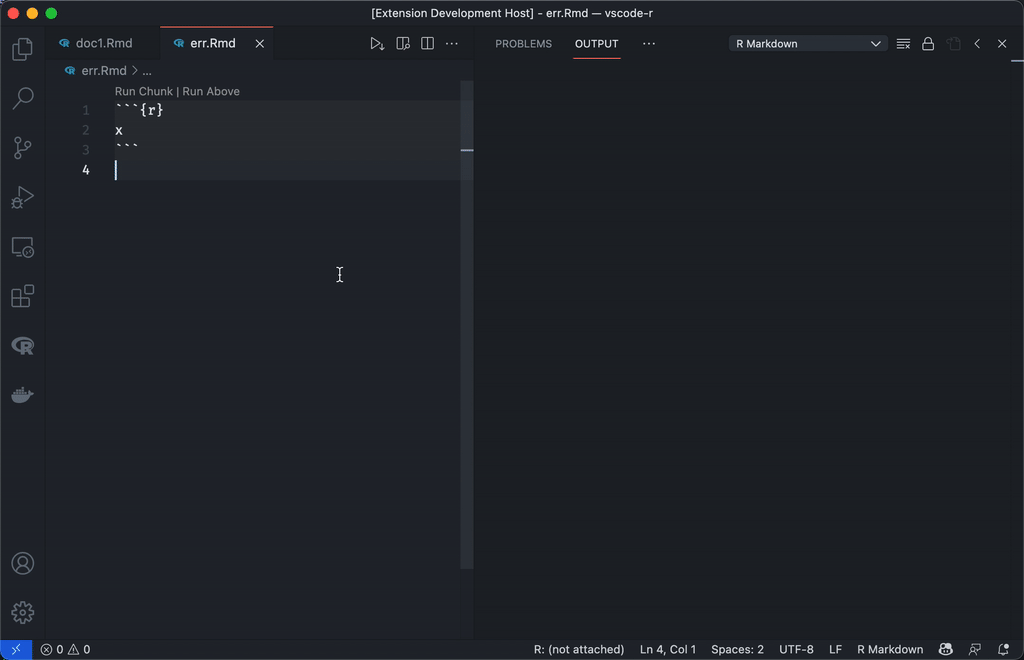Click the Copilot status icon
1024x660 pixels.
(946, 650)
